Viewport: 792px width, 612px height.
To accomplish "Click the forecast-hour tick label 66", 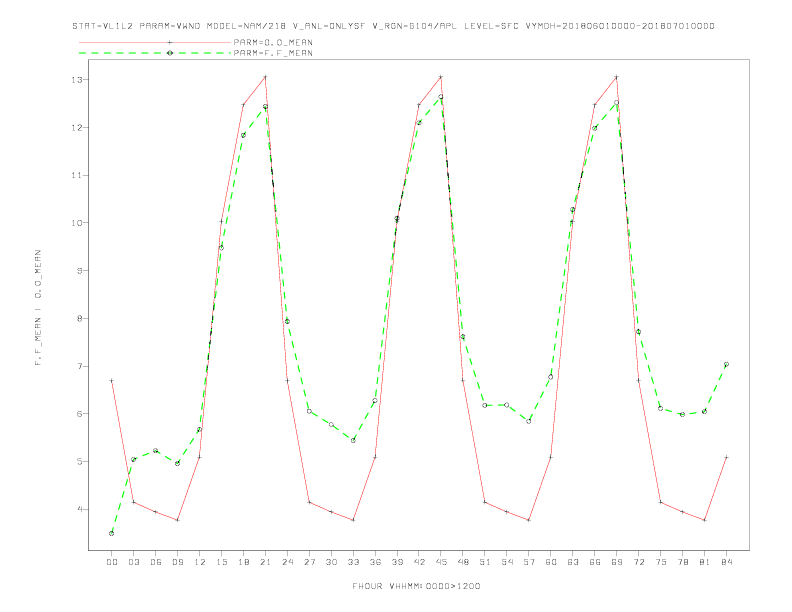I will (595, 562).
